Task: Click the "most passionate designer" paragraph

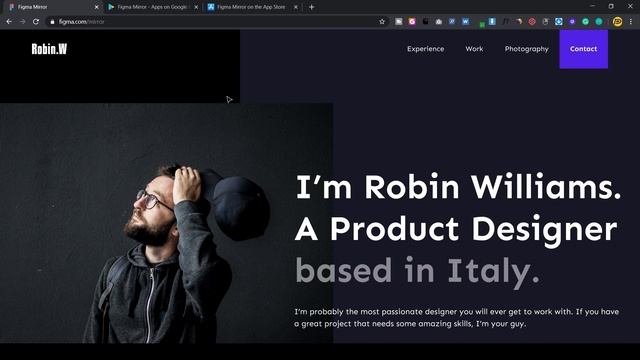Action: point(457,318)
